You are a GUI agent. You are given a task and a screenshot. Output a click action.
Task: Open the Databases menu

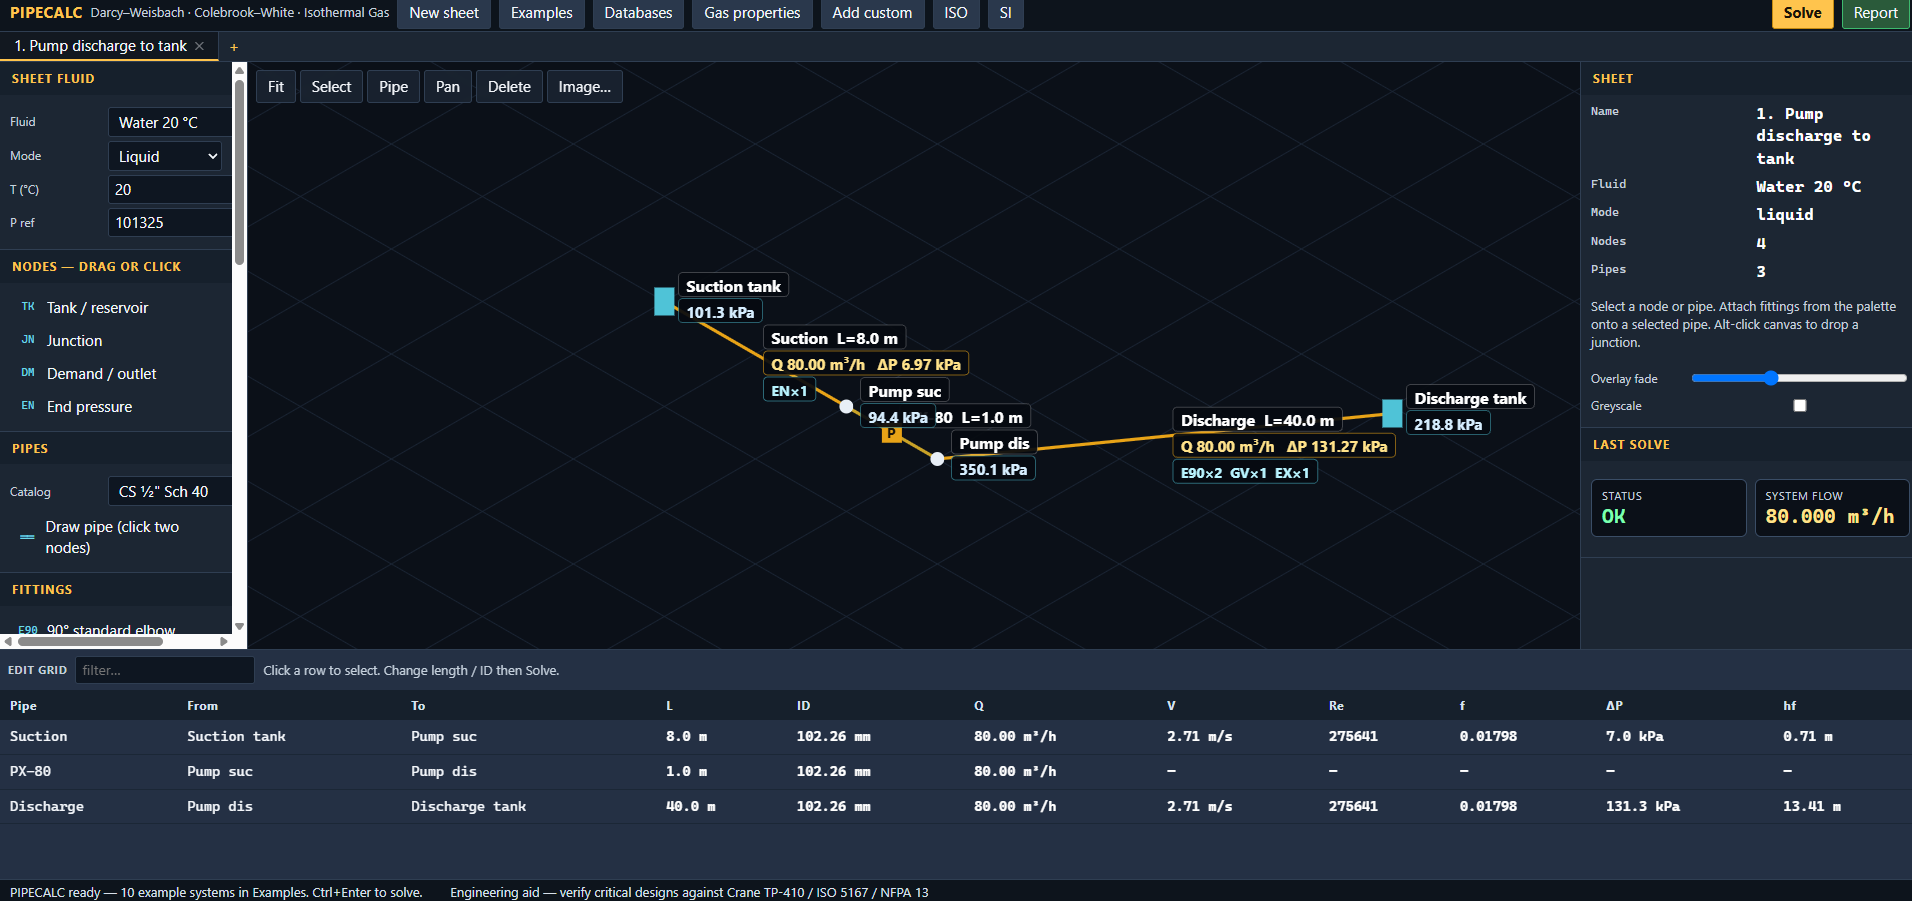click(638, 13)
